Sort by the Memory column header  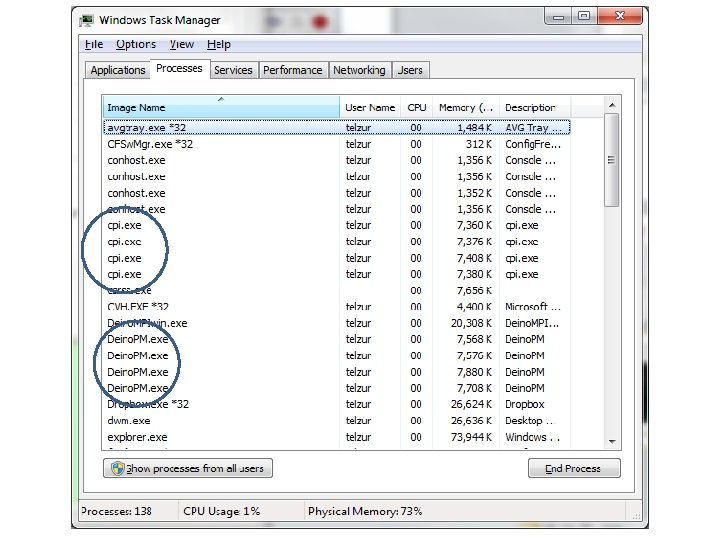click(466, 107)
